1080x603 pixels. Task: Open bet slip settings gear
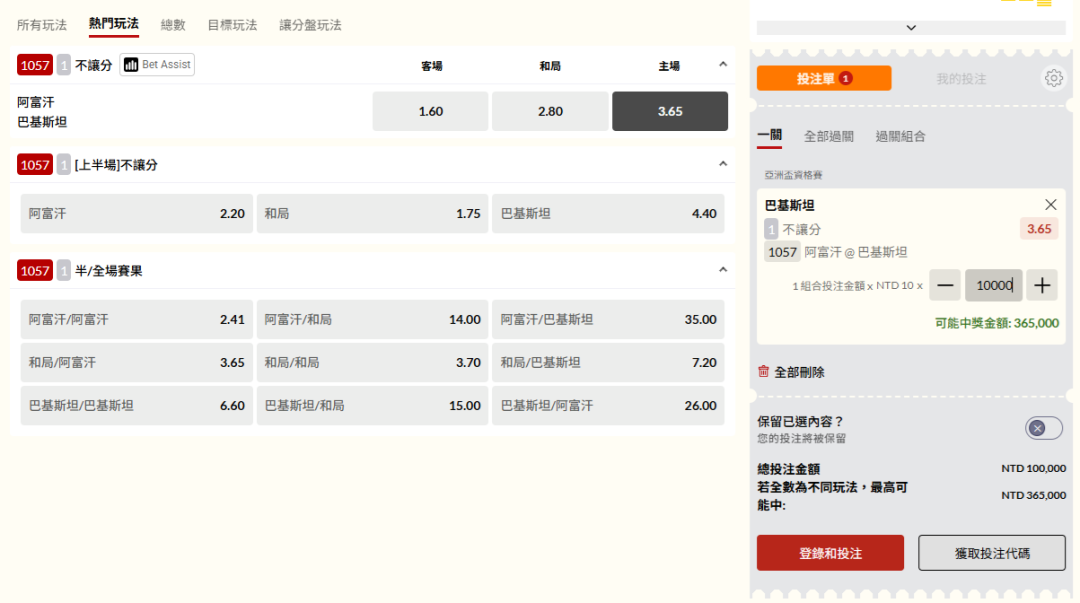click(x=1053, y=78)
